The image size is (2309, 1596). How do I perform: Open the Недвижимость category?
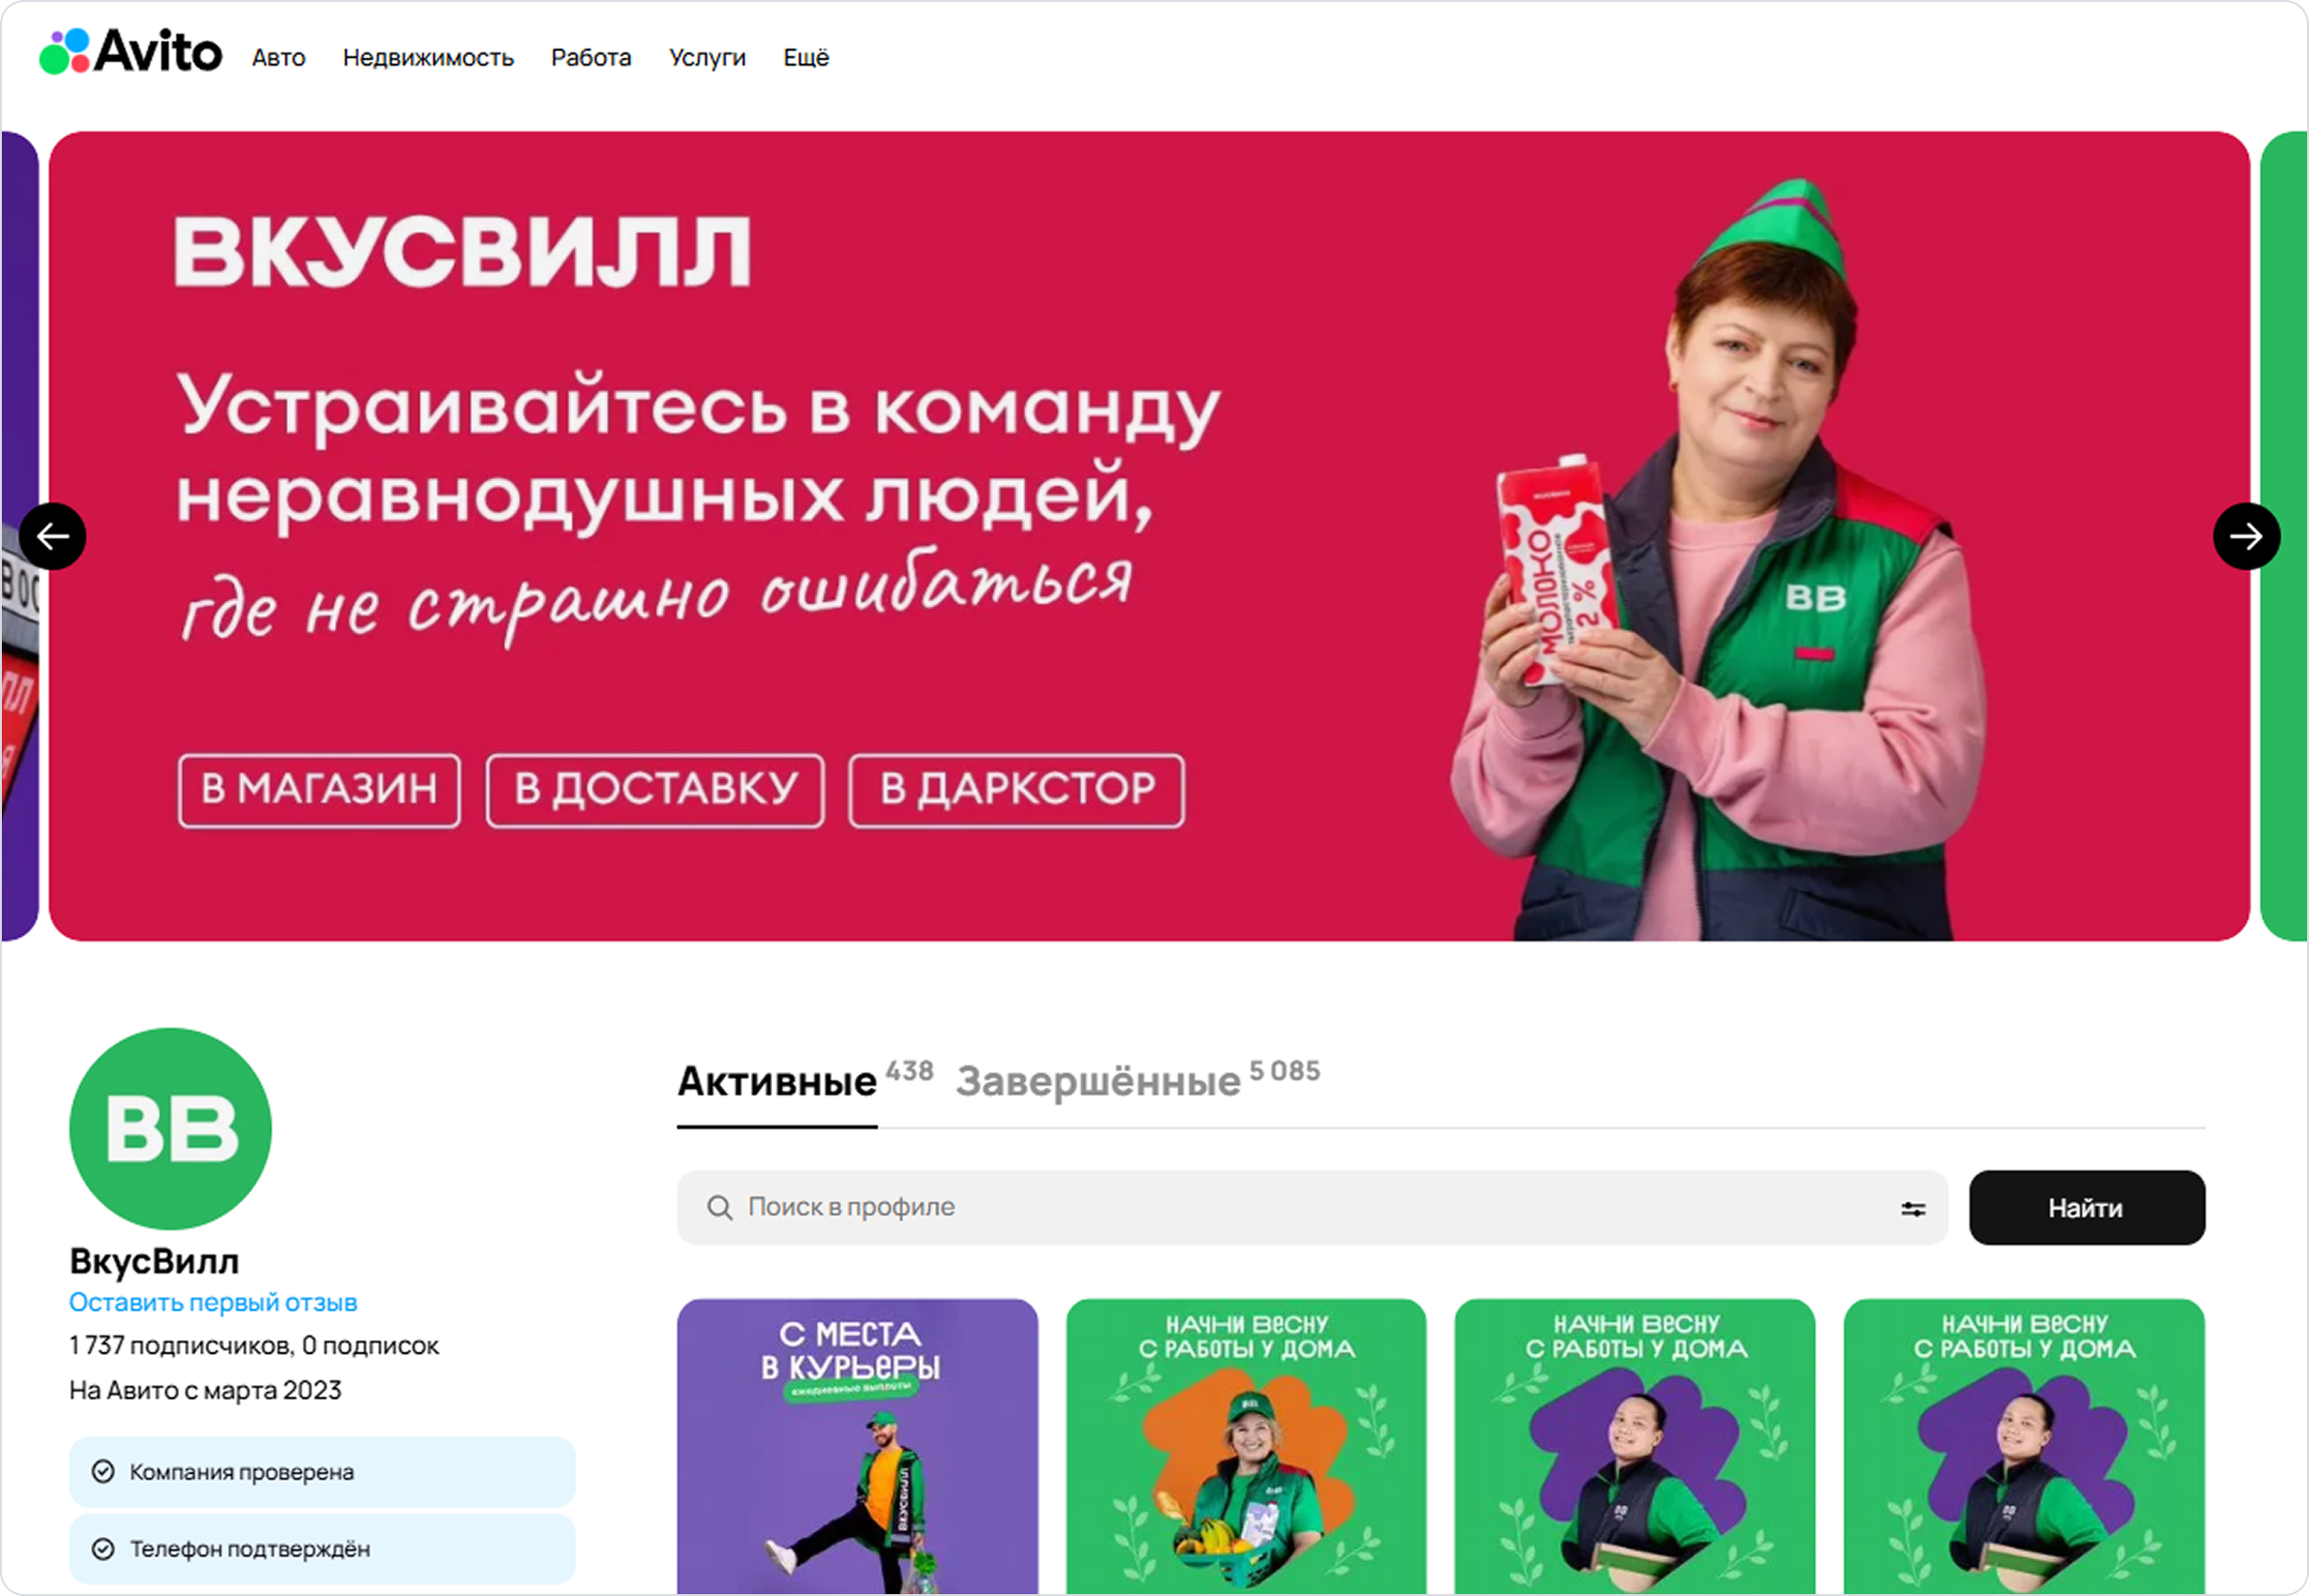pos(428,58)
